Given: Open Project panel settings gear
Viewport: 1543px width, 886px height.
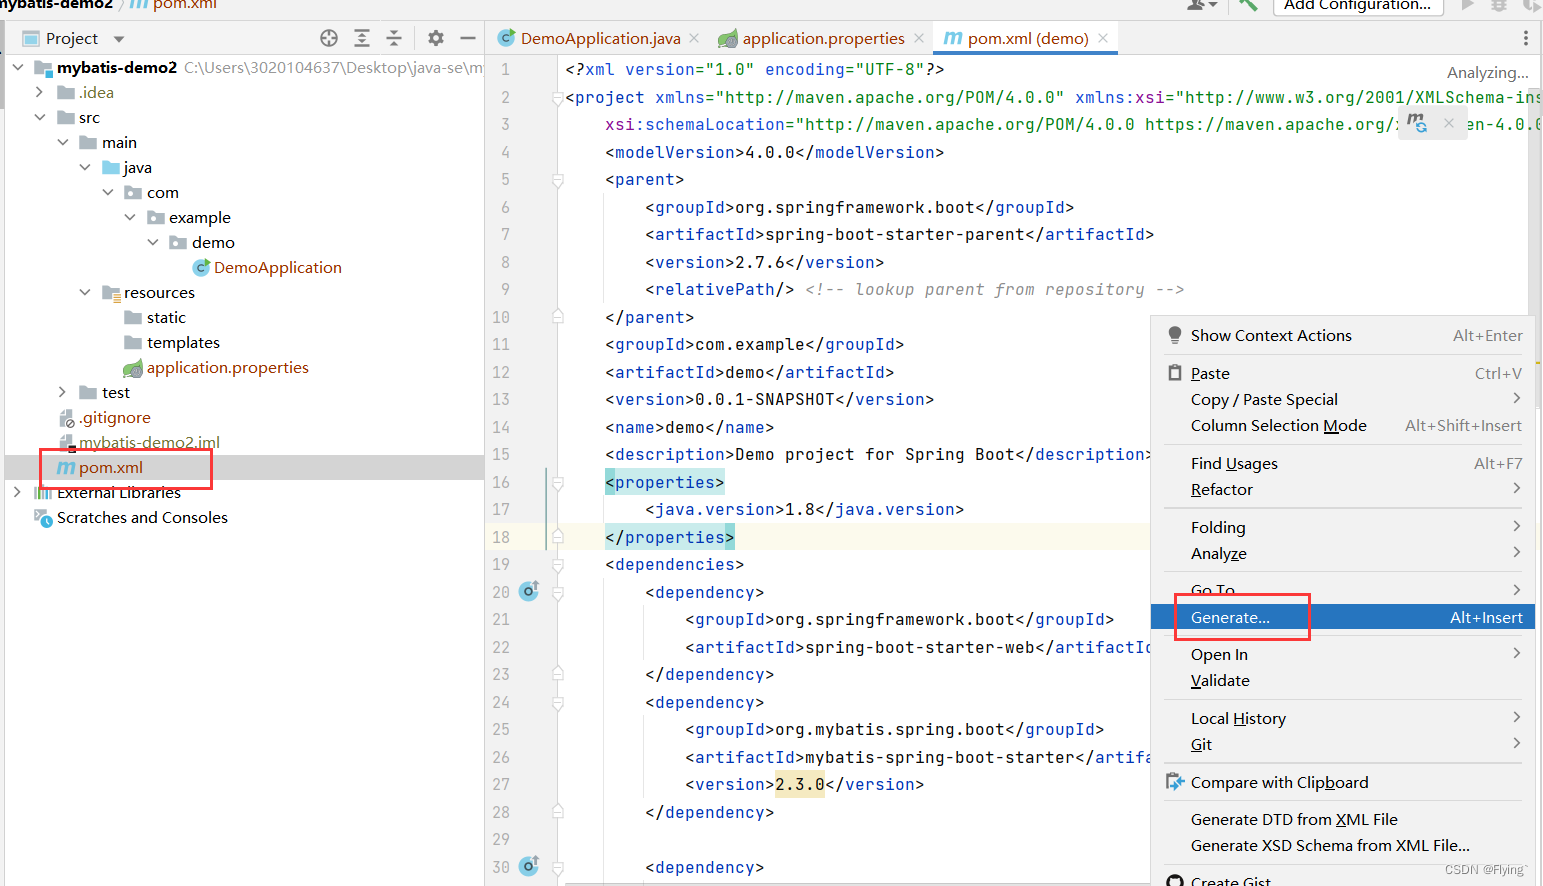Looking at the screenshot, I should click(x=435, y=38).
